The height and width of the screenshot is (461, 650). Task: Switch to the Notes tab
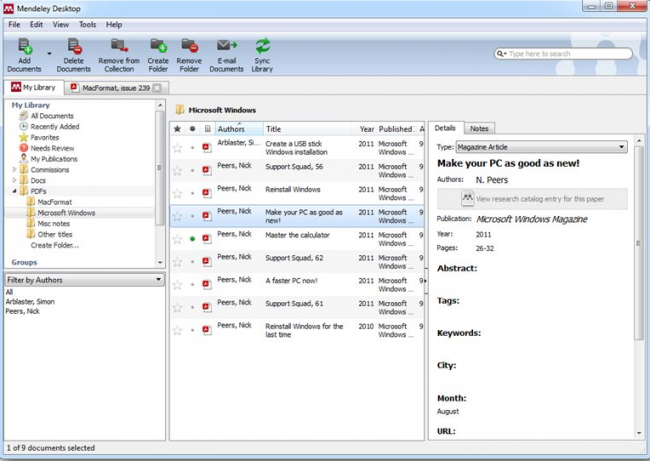coord(479,129)
